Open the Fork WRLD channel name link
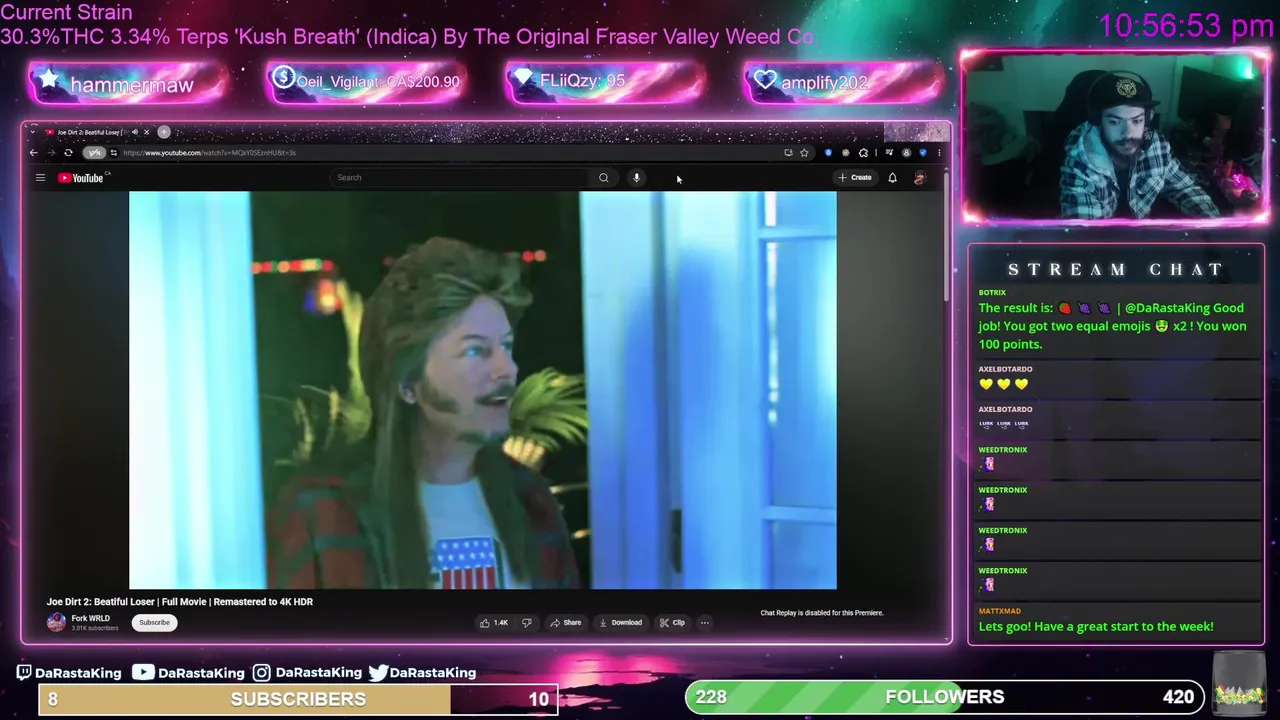 90,619
